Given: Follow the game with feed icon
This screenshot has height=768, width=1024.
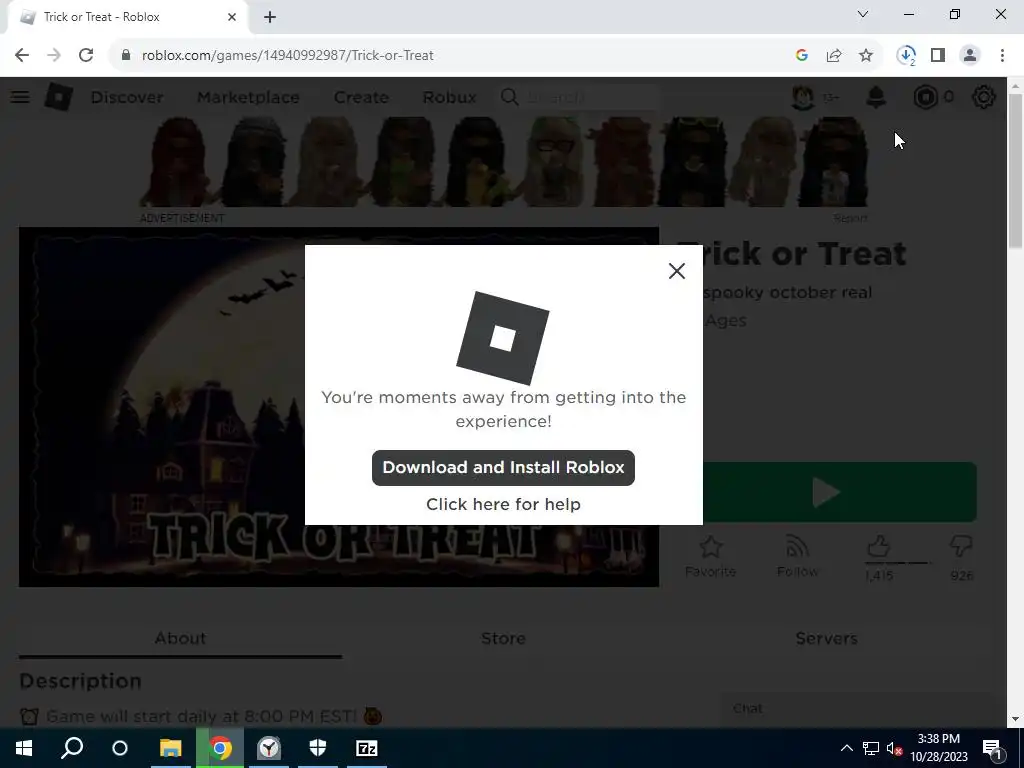Looking at the screenshot, I should 797,556.
